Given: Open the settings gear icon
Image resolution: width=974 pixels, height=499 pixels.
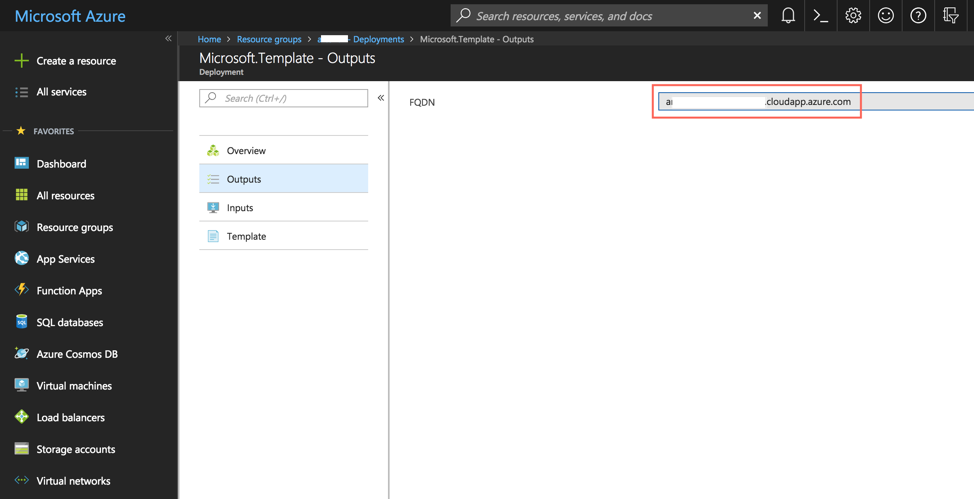Looking at the screenshot, I should click(x=853, y=15).
